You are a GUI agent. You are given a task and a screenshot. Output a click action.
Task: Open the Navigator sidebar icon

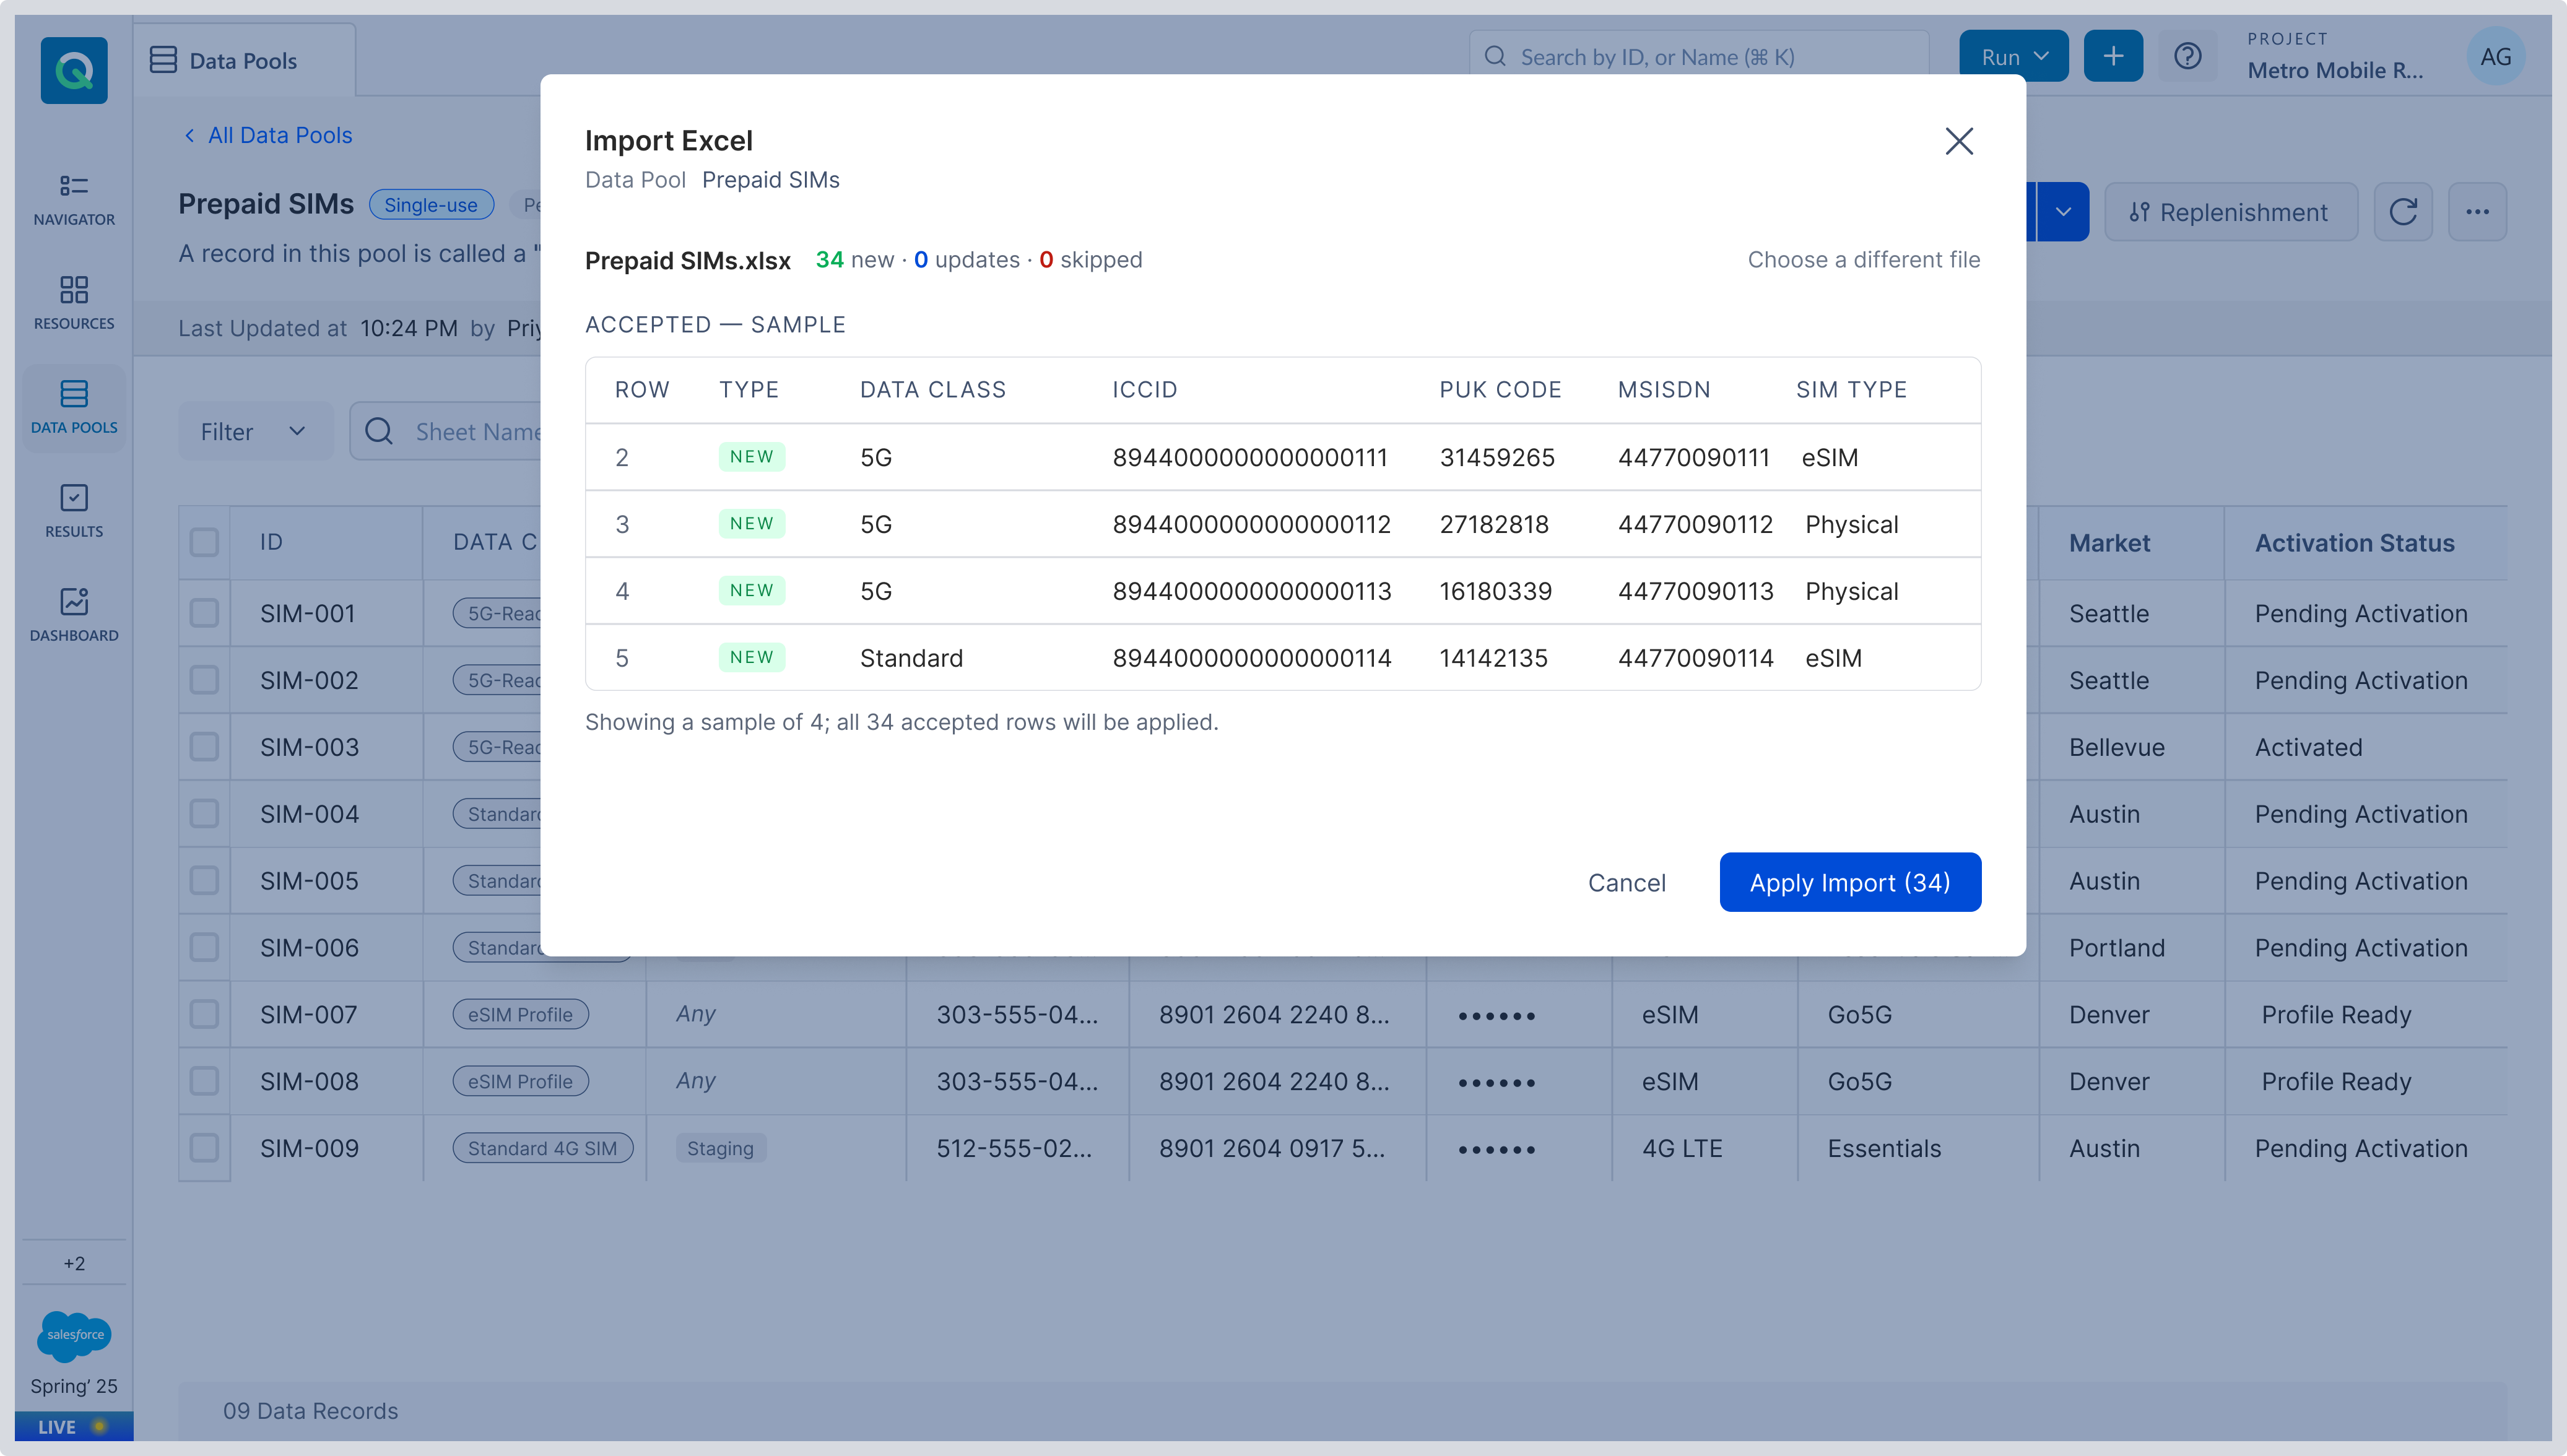pyautogui.click(x=74, y=199)
